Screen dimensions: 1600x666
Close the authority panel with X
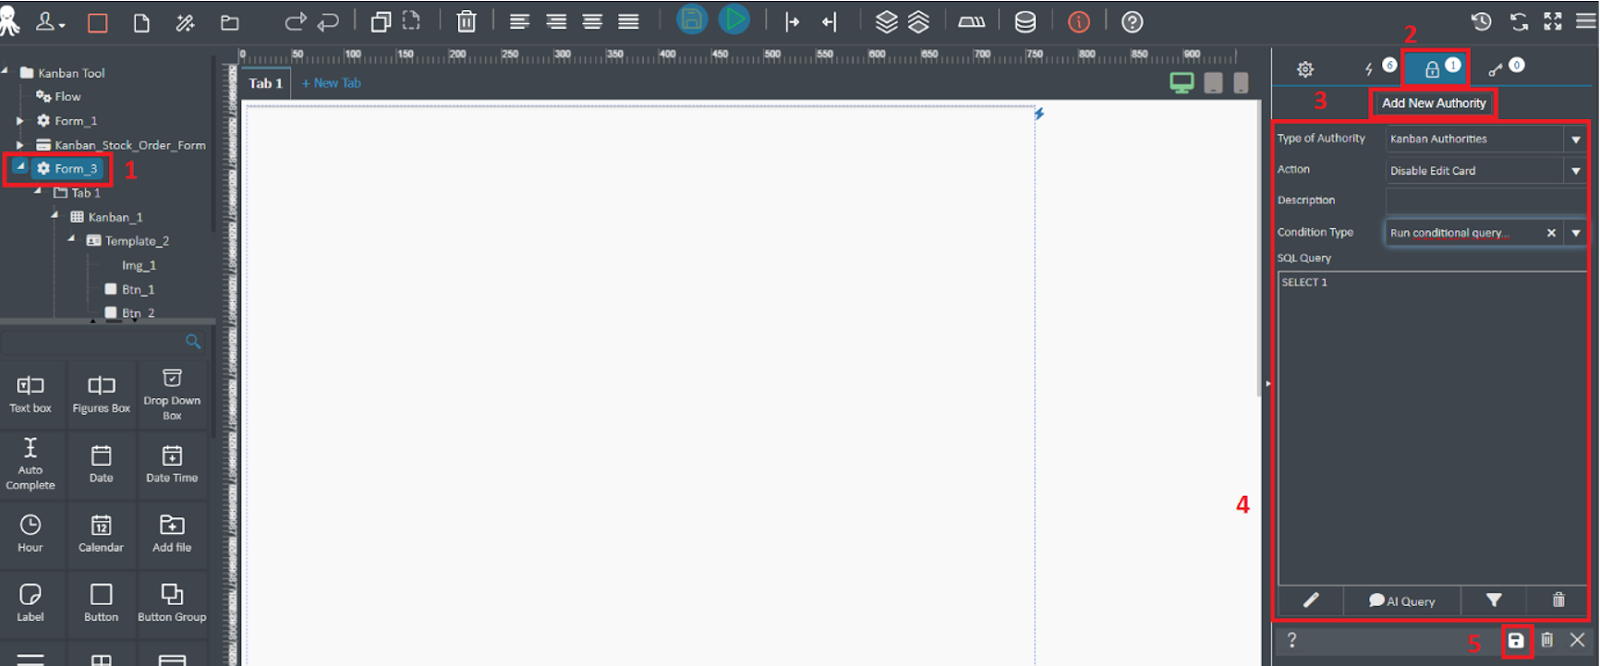[x=1577, y=640]
